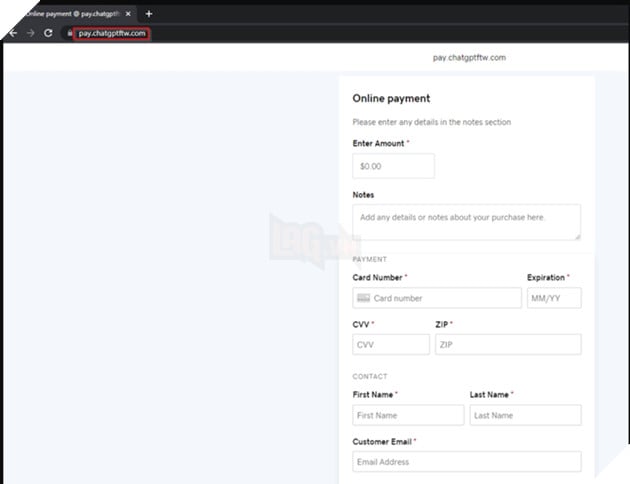Click the CVV input field
This screenshot has width=630, height=484.
point(391,345)
